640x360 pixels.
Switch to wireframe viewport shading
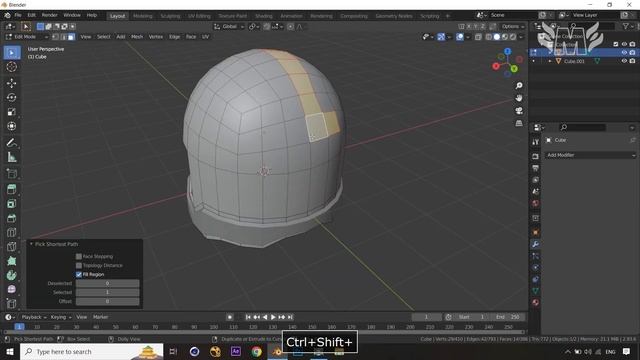pyautogui.click(x=489, y=37)
